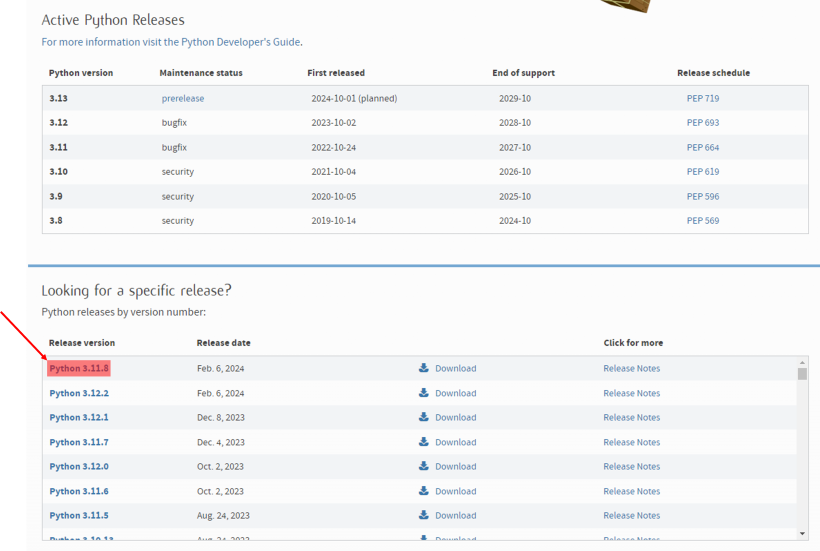View Release Notes for Python 3.12.2
820x551 pixels.
632,393
